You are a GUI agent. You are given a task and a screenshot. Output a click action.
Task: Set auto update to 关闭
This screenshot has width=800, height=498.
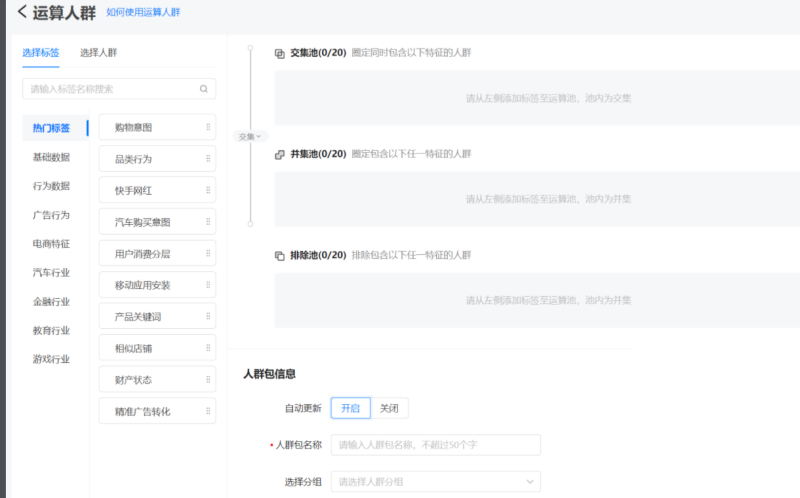click(x=389, y=408)
